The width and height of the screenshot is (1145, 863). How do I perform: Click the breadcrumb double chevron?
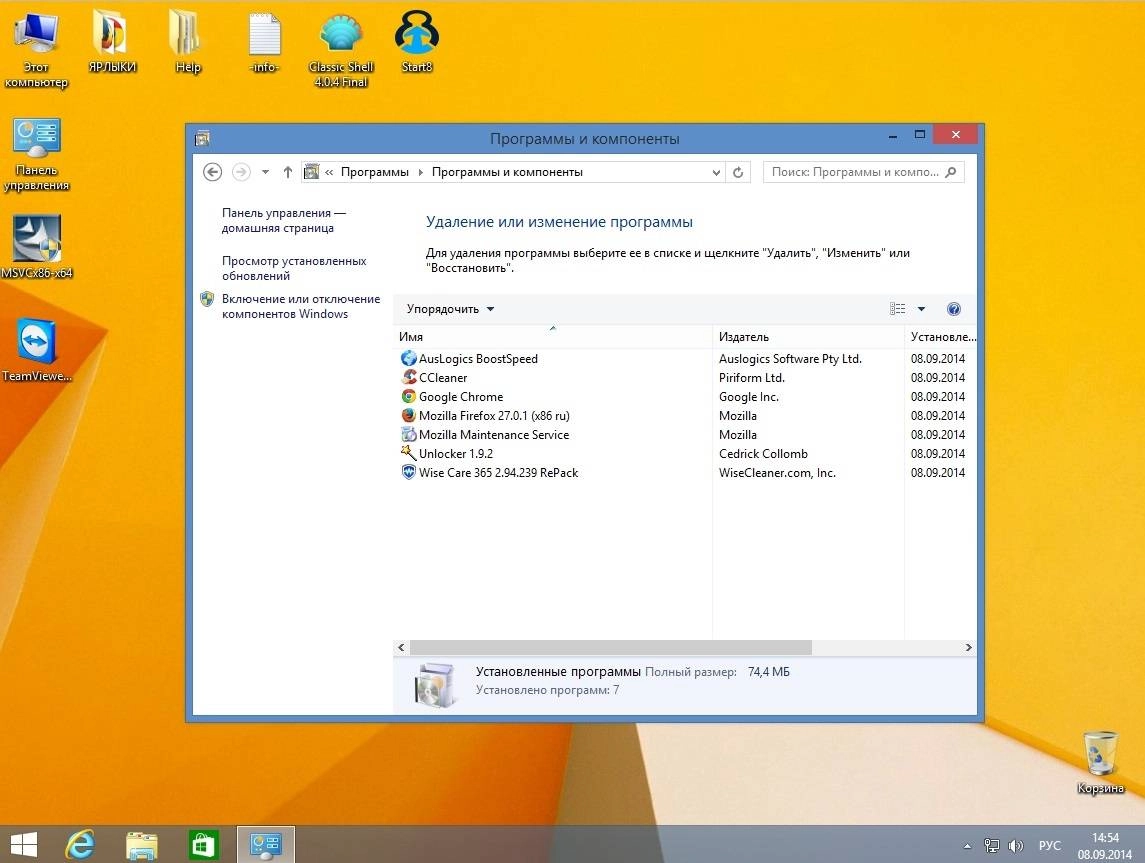point(329,172)
